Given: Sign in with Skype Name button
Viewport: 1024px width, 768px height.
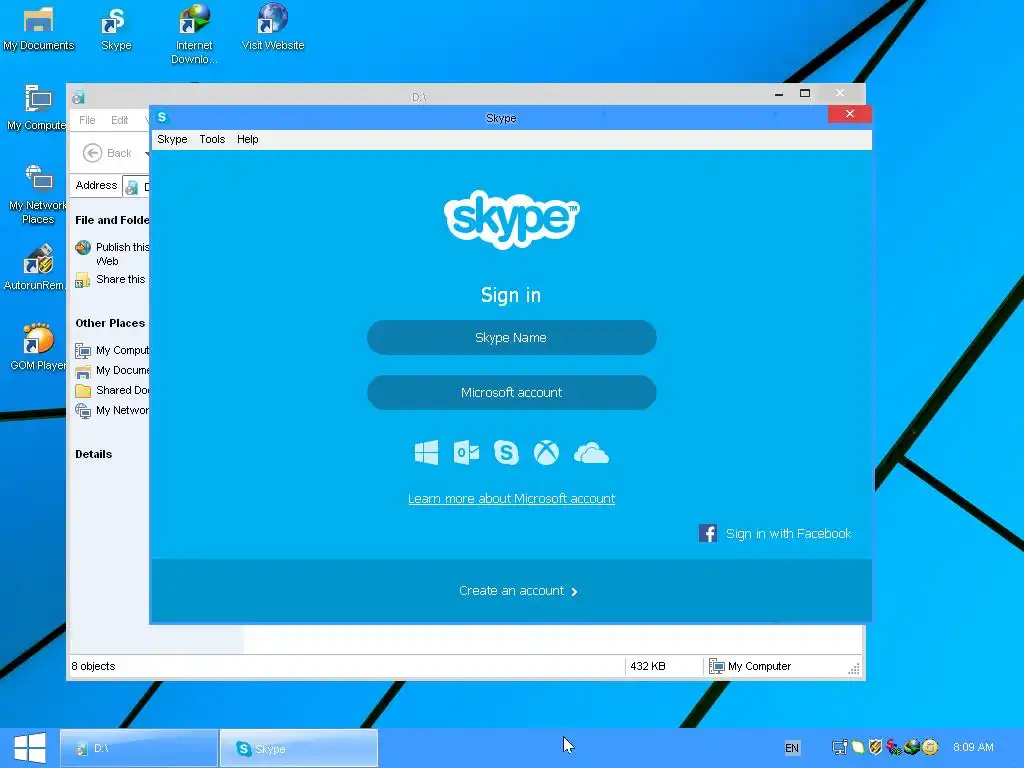Looking at the screenshot, I should 511,338.
